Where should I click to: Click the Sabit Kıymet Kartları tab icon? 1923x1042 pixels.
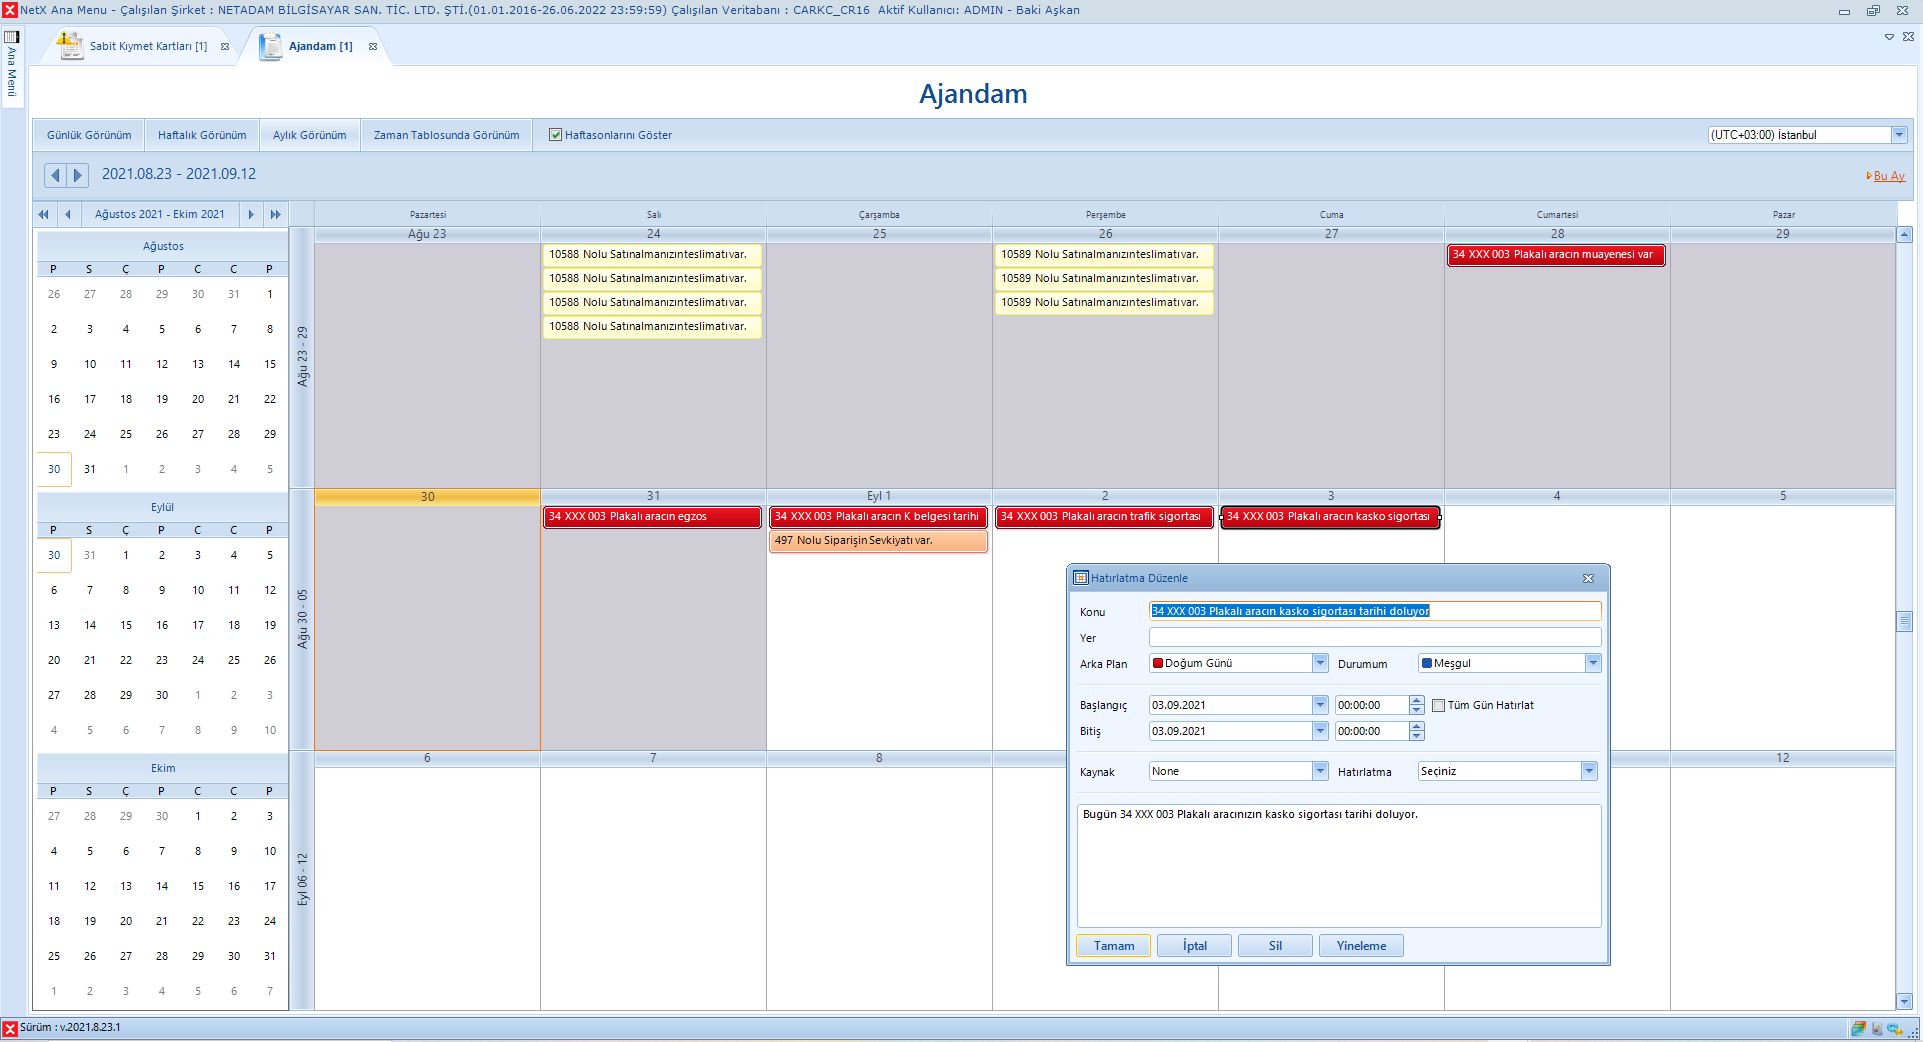pos(70,46)
